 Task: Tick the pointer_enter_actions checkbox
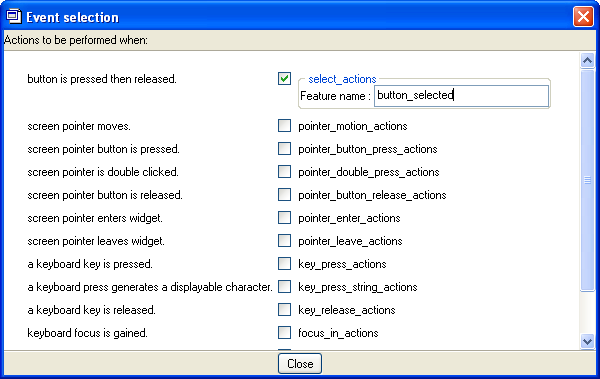pos(284,217)
